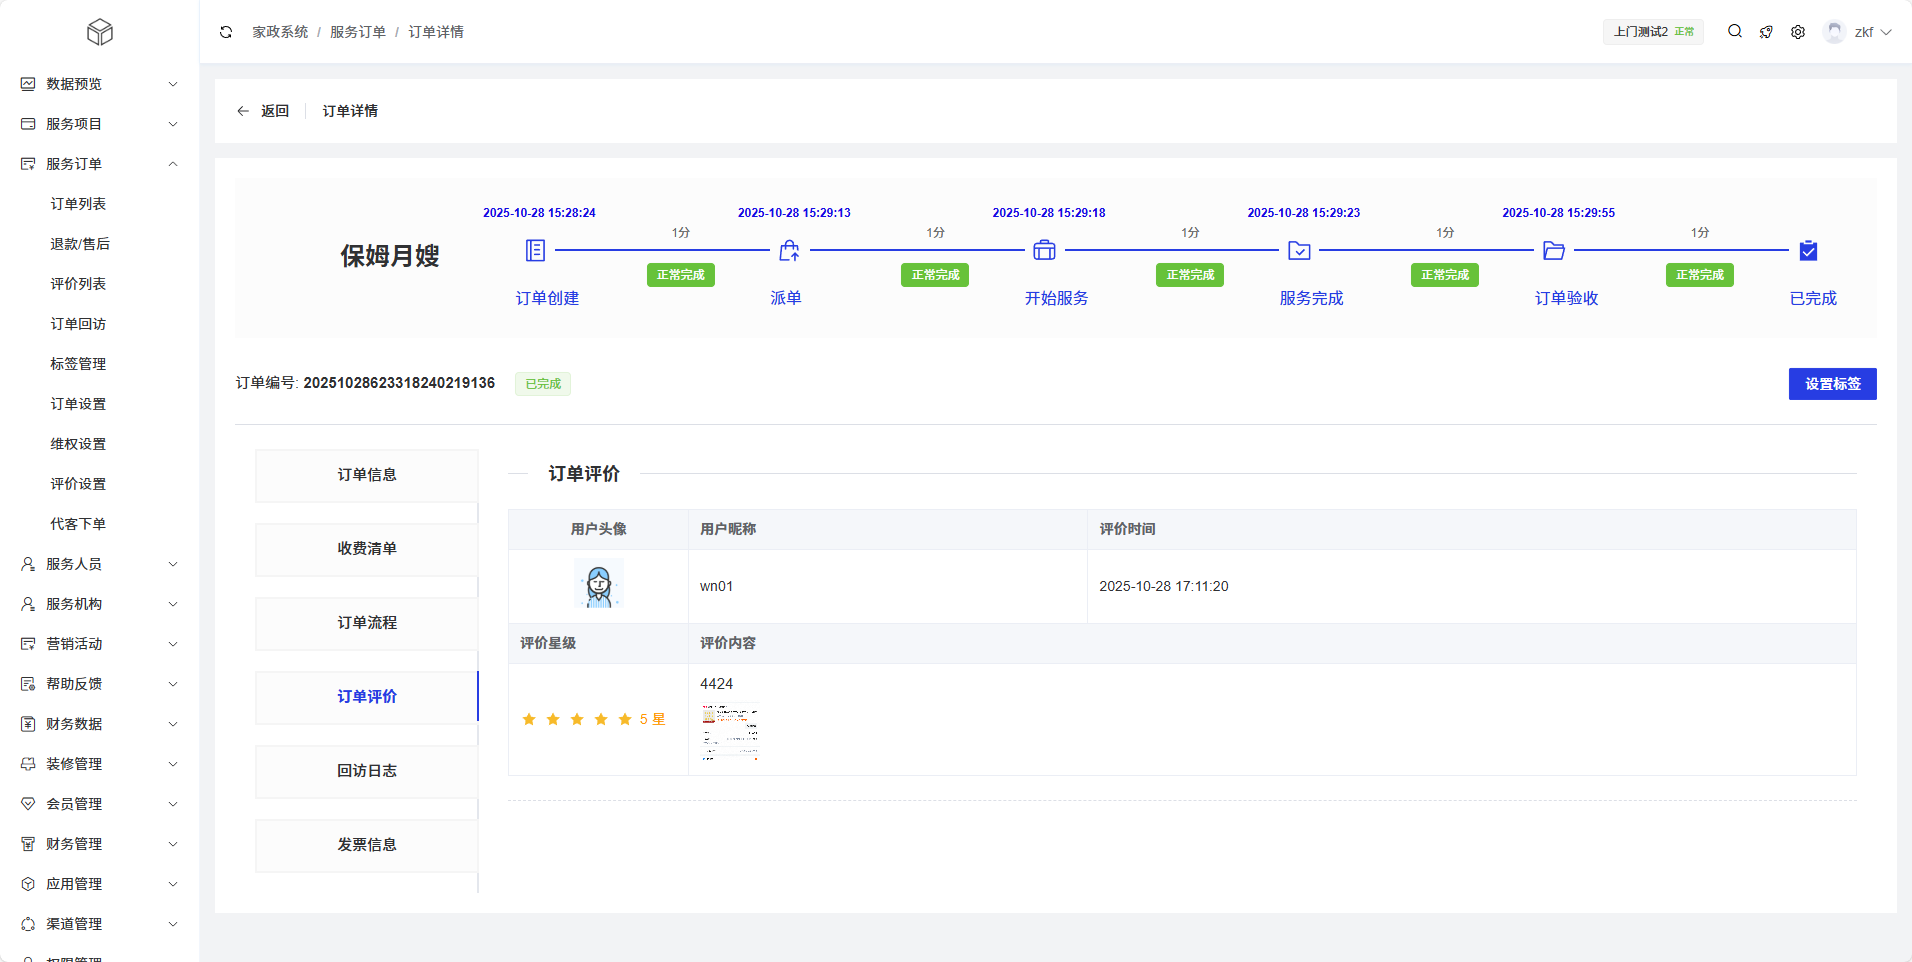Click the 开始服务 step icon
Screen dimensions: 1912x962
pyautogui.click(x=1044, y=250)
